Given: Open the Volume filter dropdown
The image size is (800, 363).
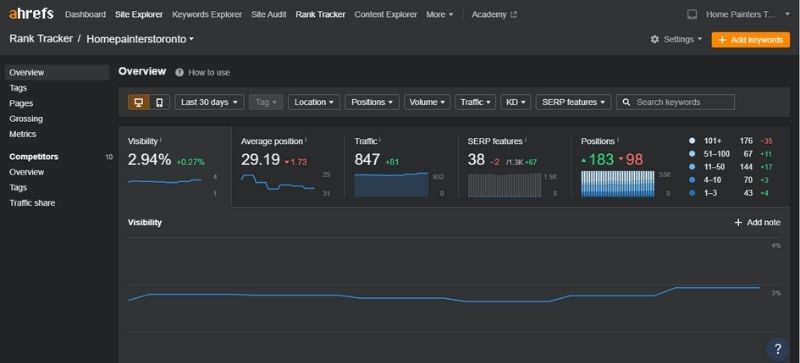Looking at the screenshot, I should tap(427, 102).
